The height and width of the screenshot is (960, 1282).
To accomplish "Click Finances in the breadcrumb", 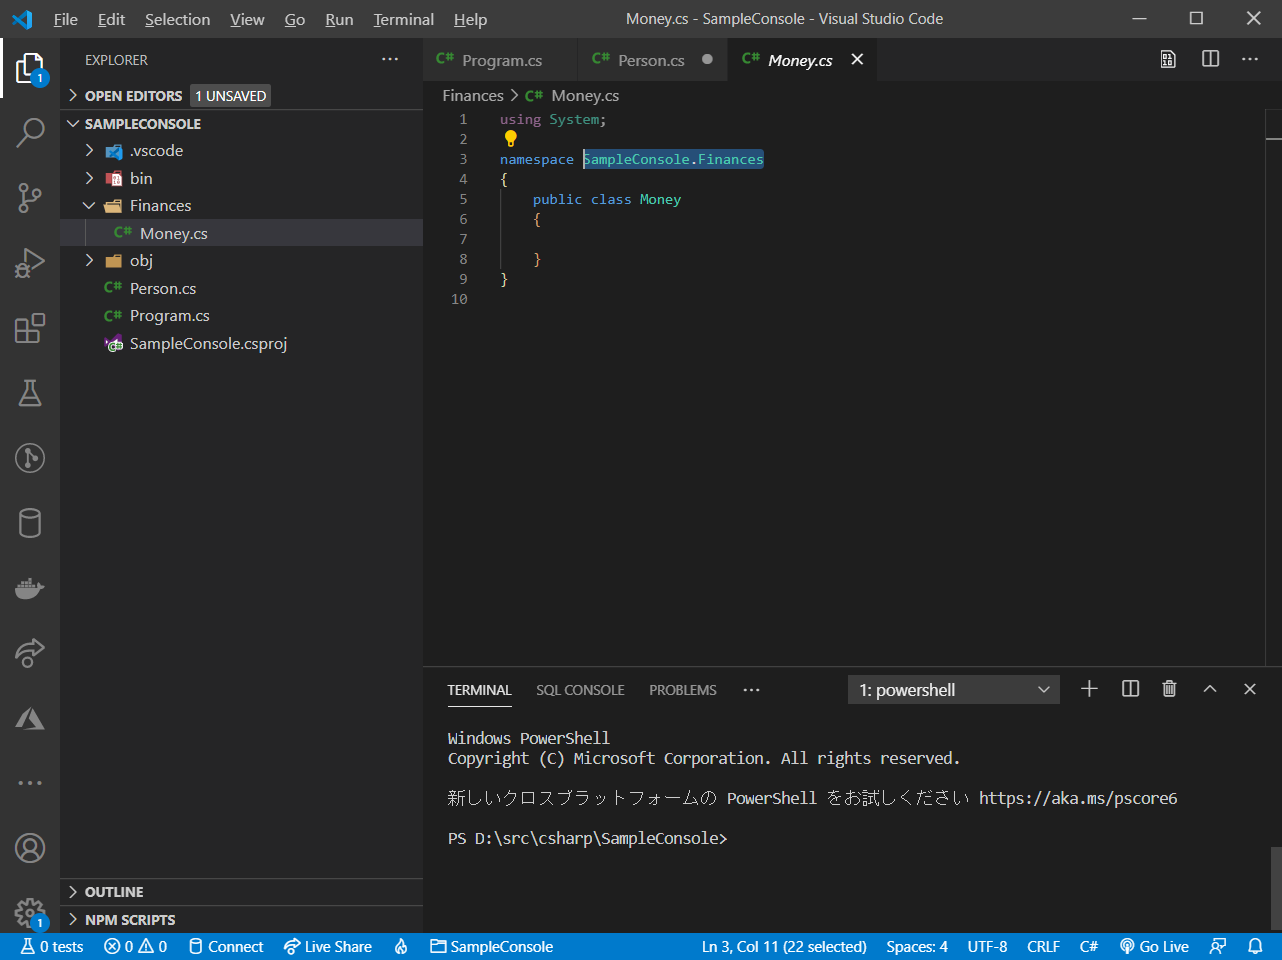I will click(x=473, y=96).
